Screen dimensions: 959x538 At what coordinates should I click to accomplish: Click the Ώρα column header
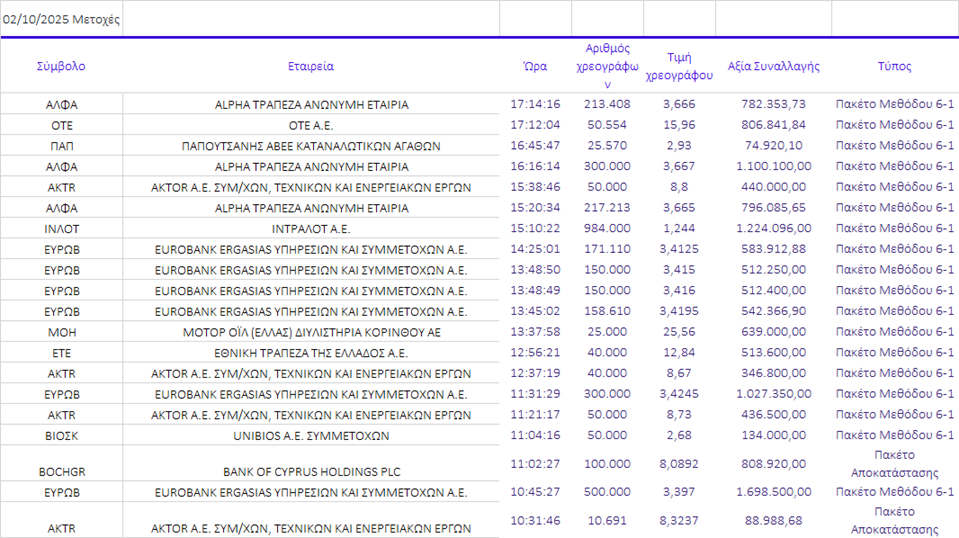tap(535, 66)
